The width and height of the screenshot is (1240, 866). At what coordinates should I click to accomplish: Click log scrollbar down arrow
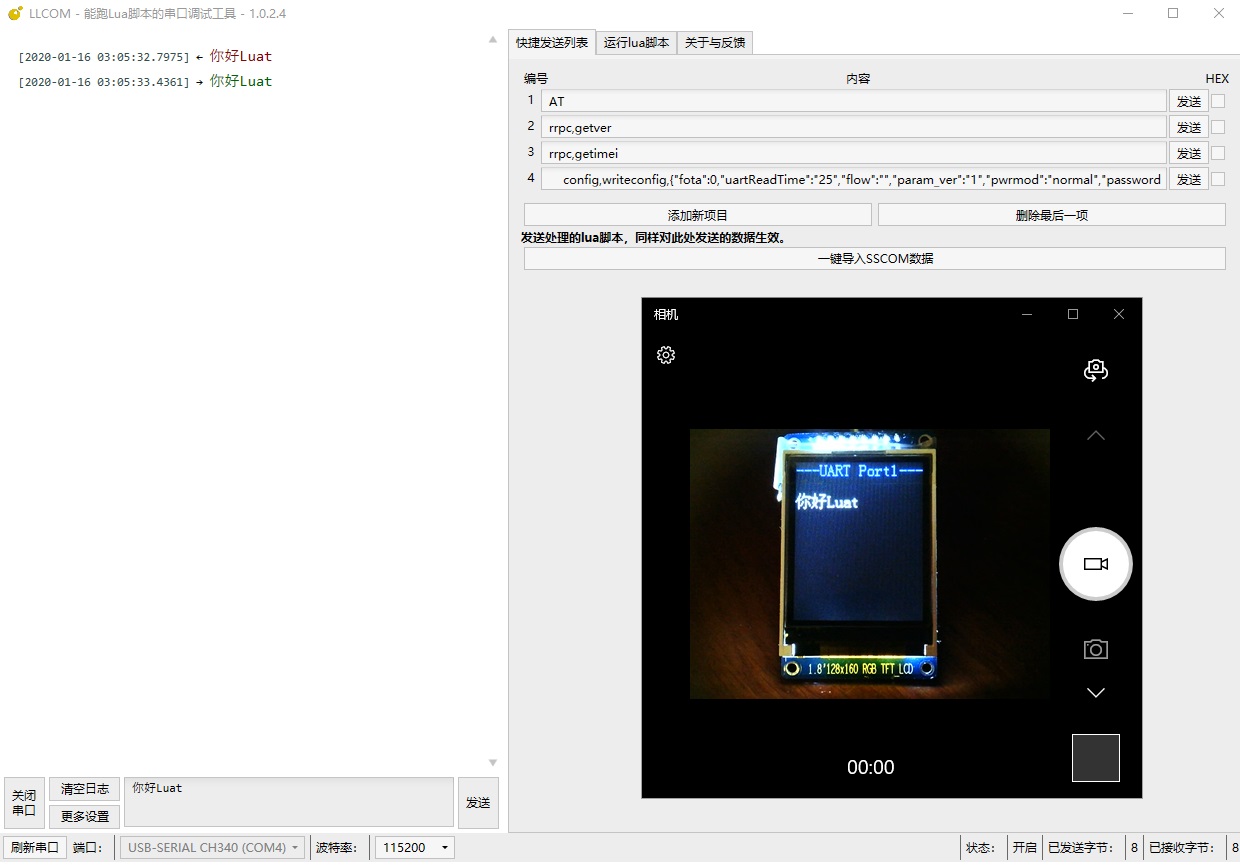click(492, 763)
